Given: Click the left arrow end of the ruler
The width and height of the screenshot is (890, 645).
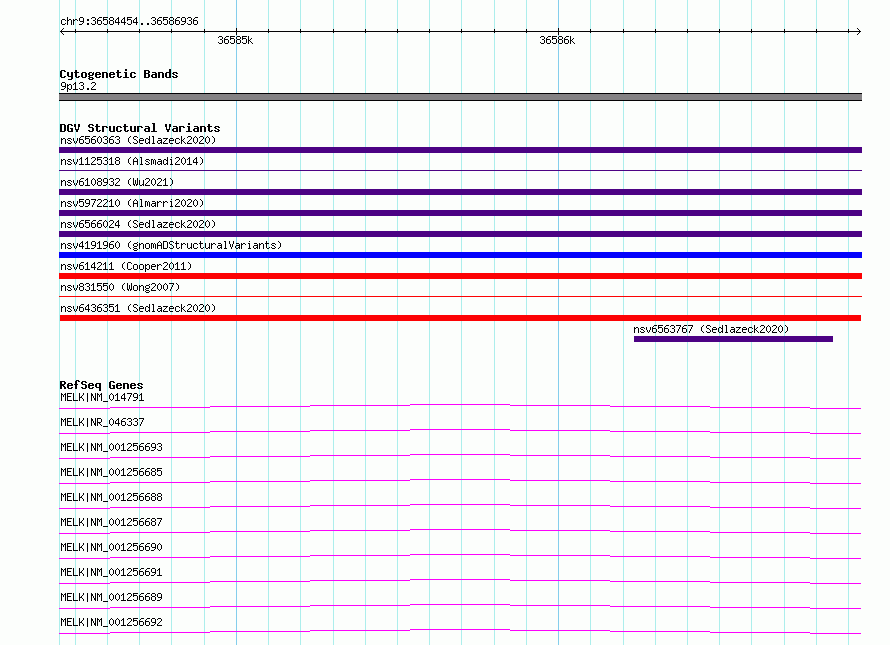Looking at the screenshot, I should click(63, 31).
